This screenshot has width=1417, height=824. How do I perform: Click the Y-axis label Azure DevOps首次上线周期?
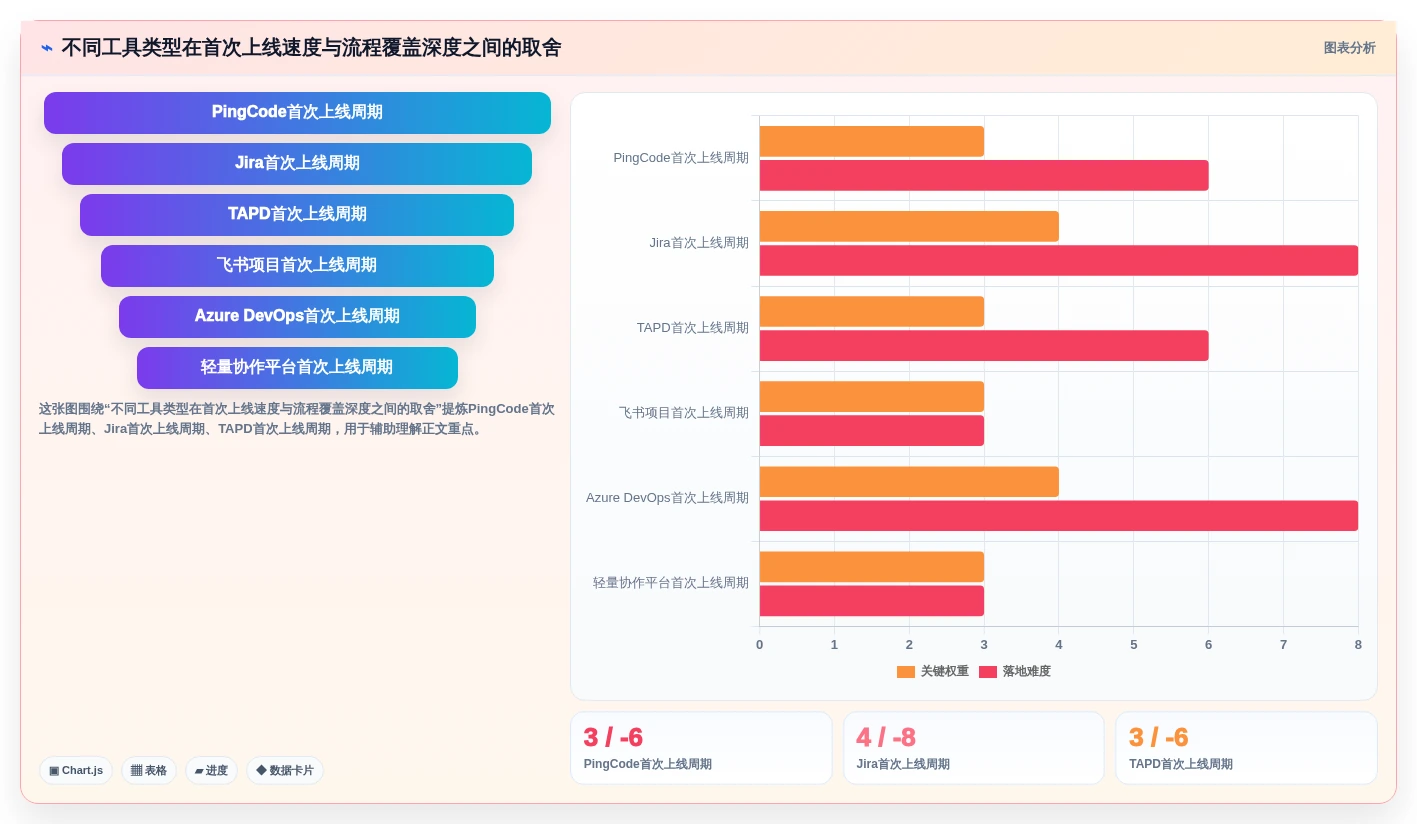[667, 498]
